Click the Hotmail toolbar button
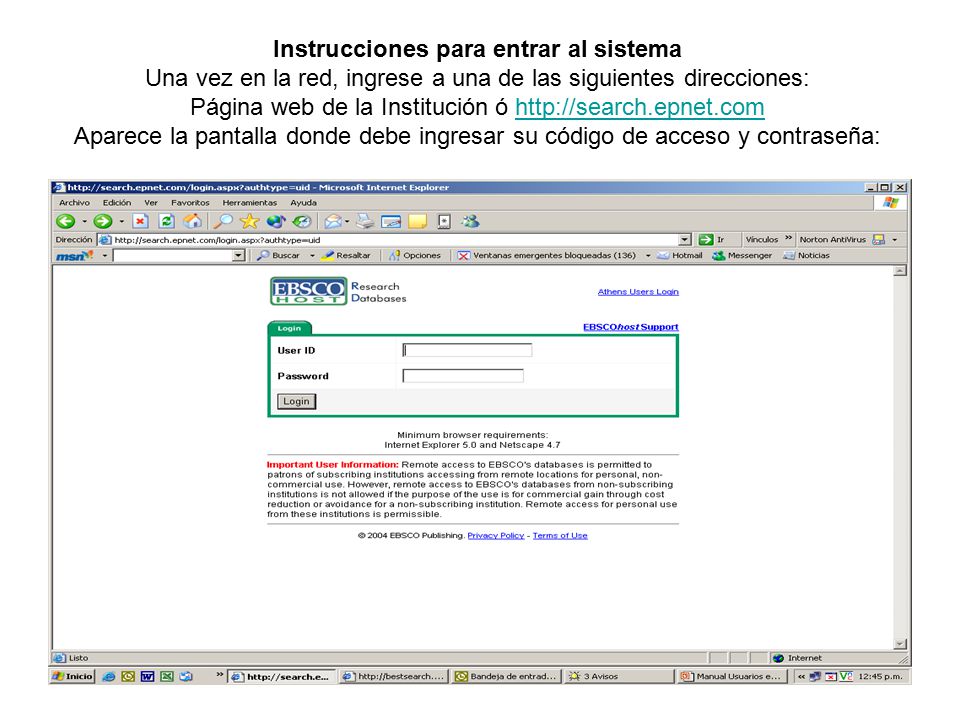 click(x=680, y=255)
